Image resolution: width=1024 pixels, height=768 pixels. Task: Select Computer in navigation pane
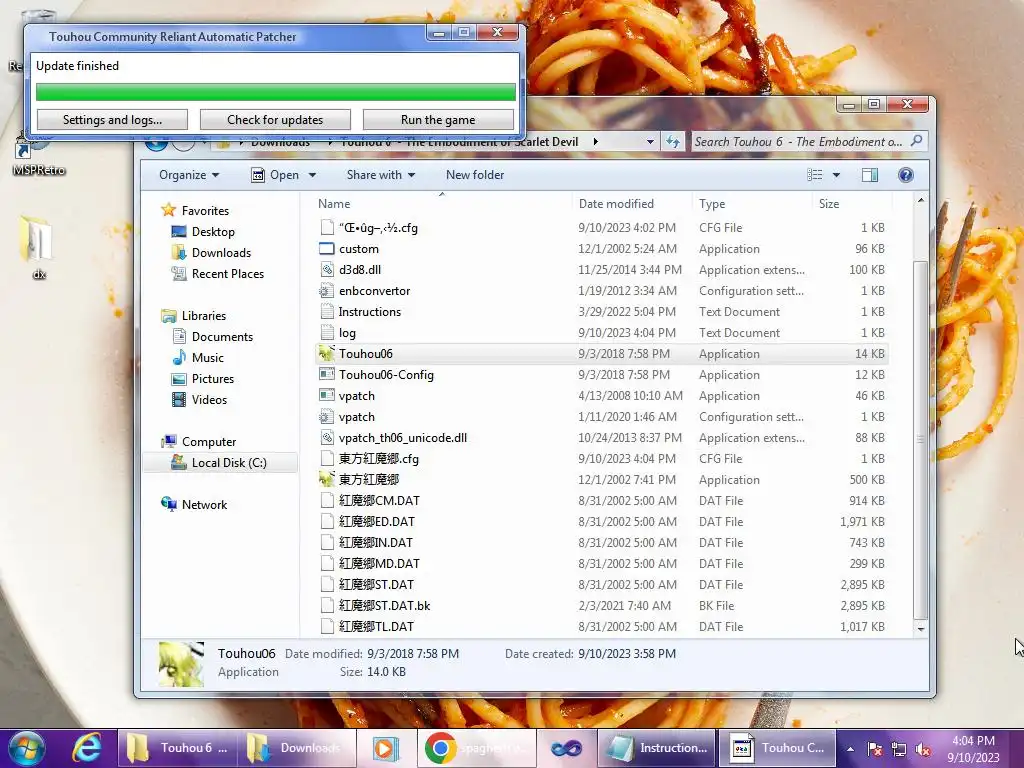[209, 441]
